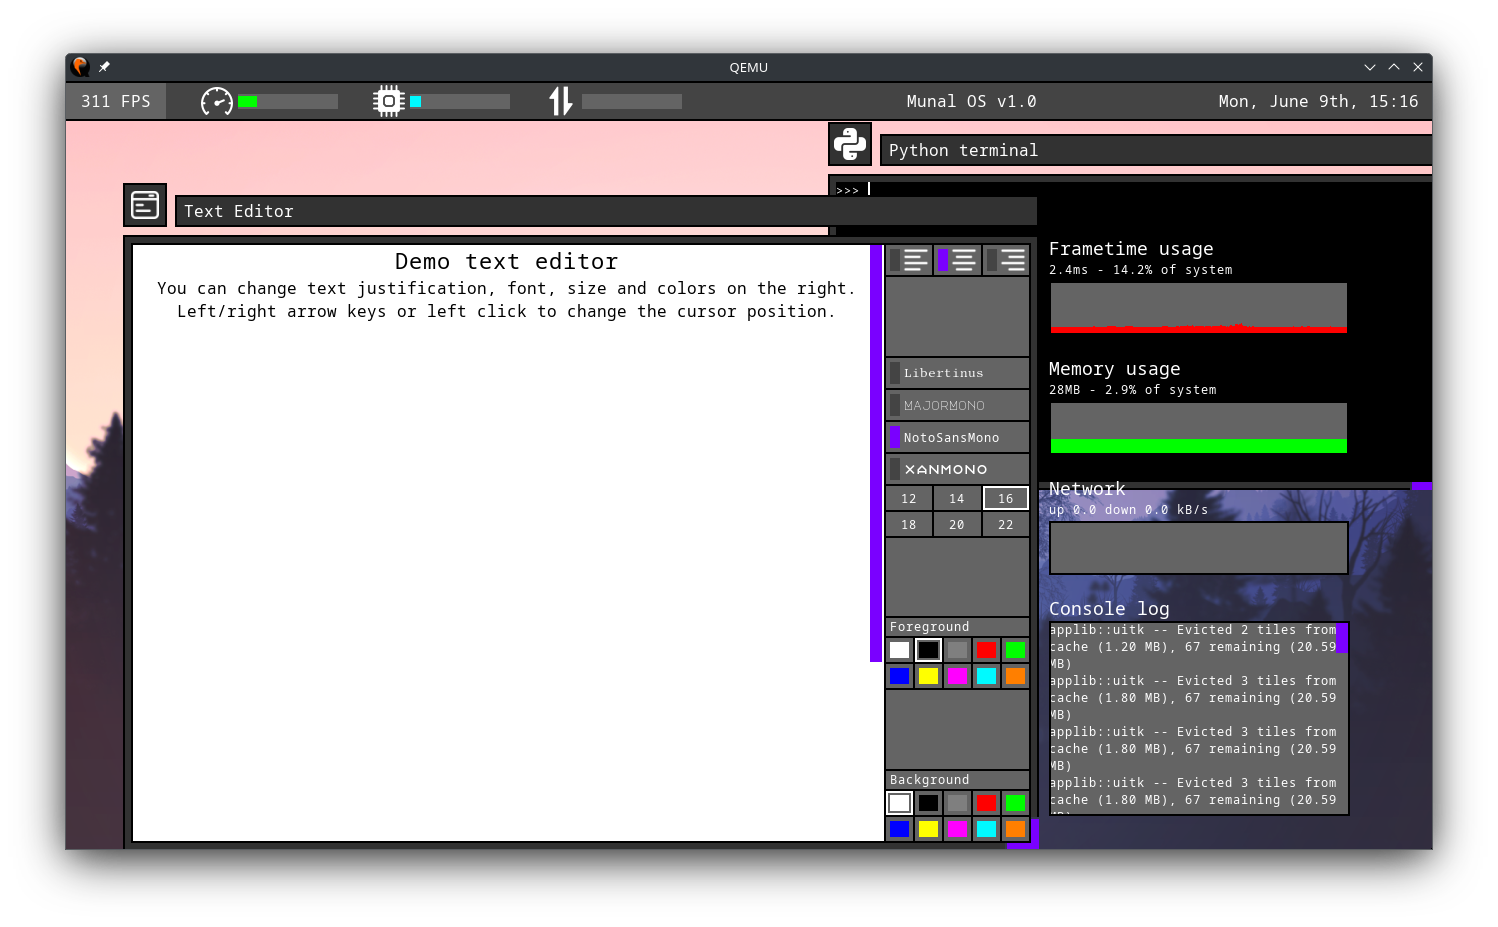The height and width of the screenshot is (927, 1498).
Task: Pick cyan foreground color
Action: click(x=987, y=676)
